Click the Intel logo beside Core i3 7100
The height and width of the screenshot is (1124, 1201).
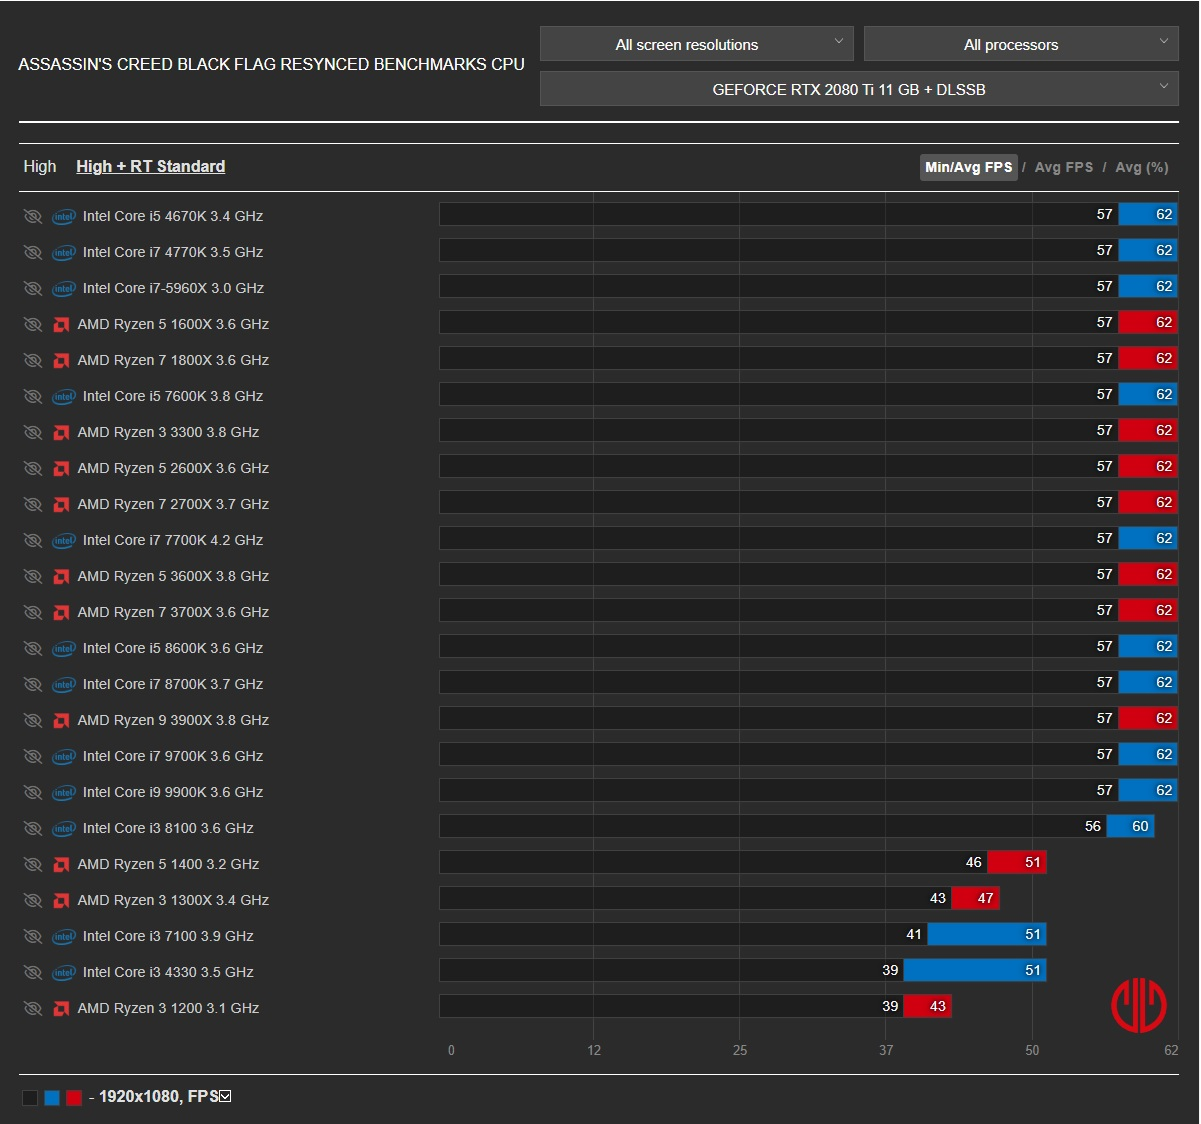pos(64,937)
